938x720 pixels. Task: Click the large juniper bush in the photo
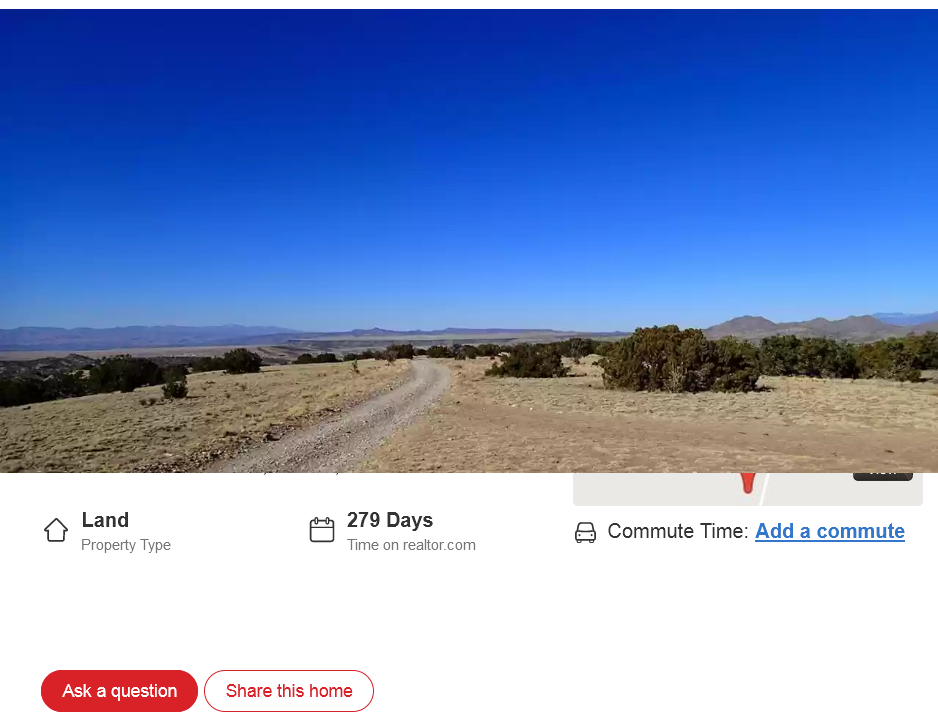pos(676,359)
